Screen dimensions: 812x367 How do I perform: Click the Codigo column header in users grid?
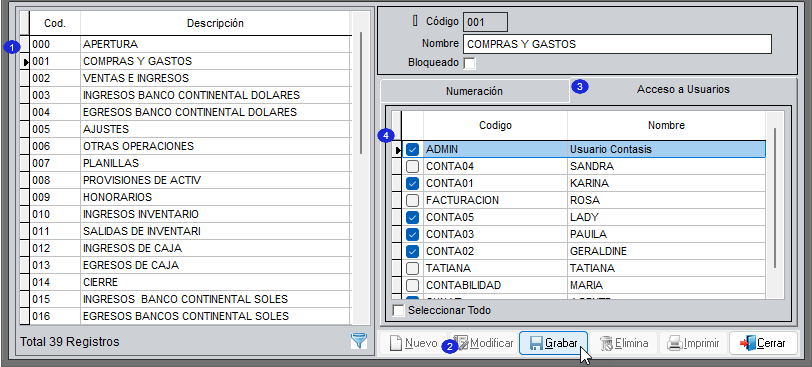pyautogui.click(x=495, y=125)
